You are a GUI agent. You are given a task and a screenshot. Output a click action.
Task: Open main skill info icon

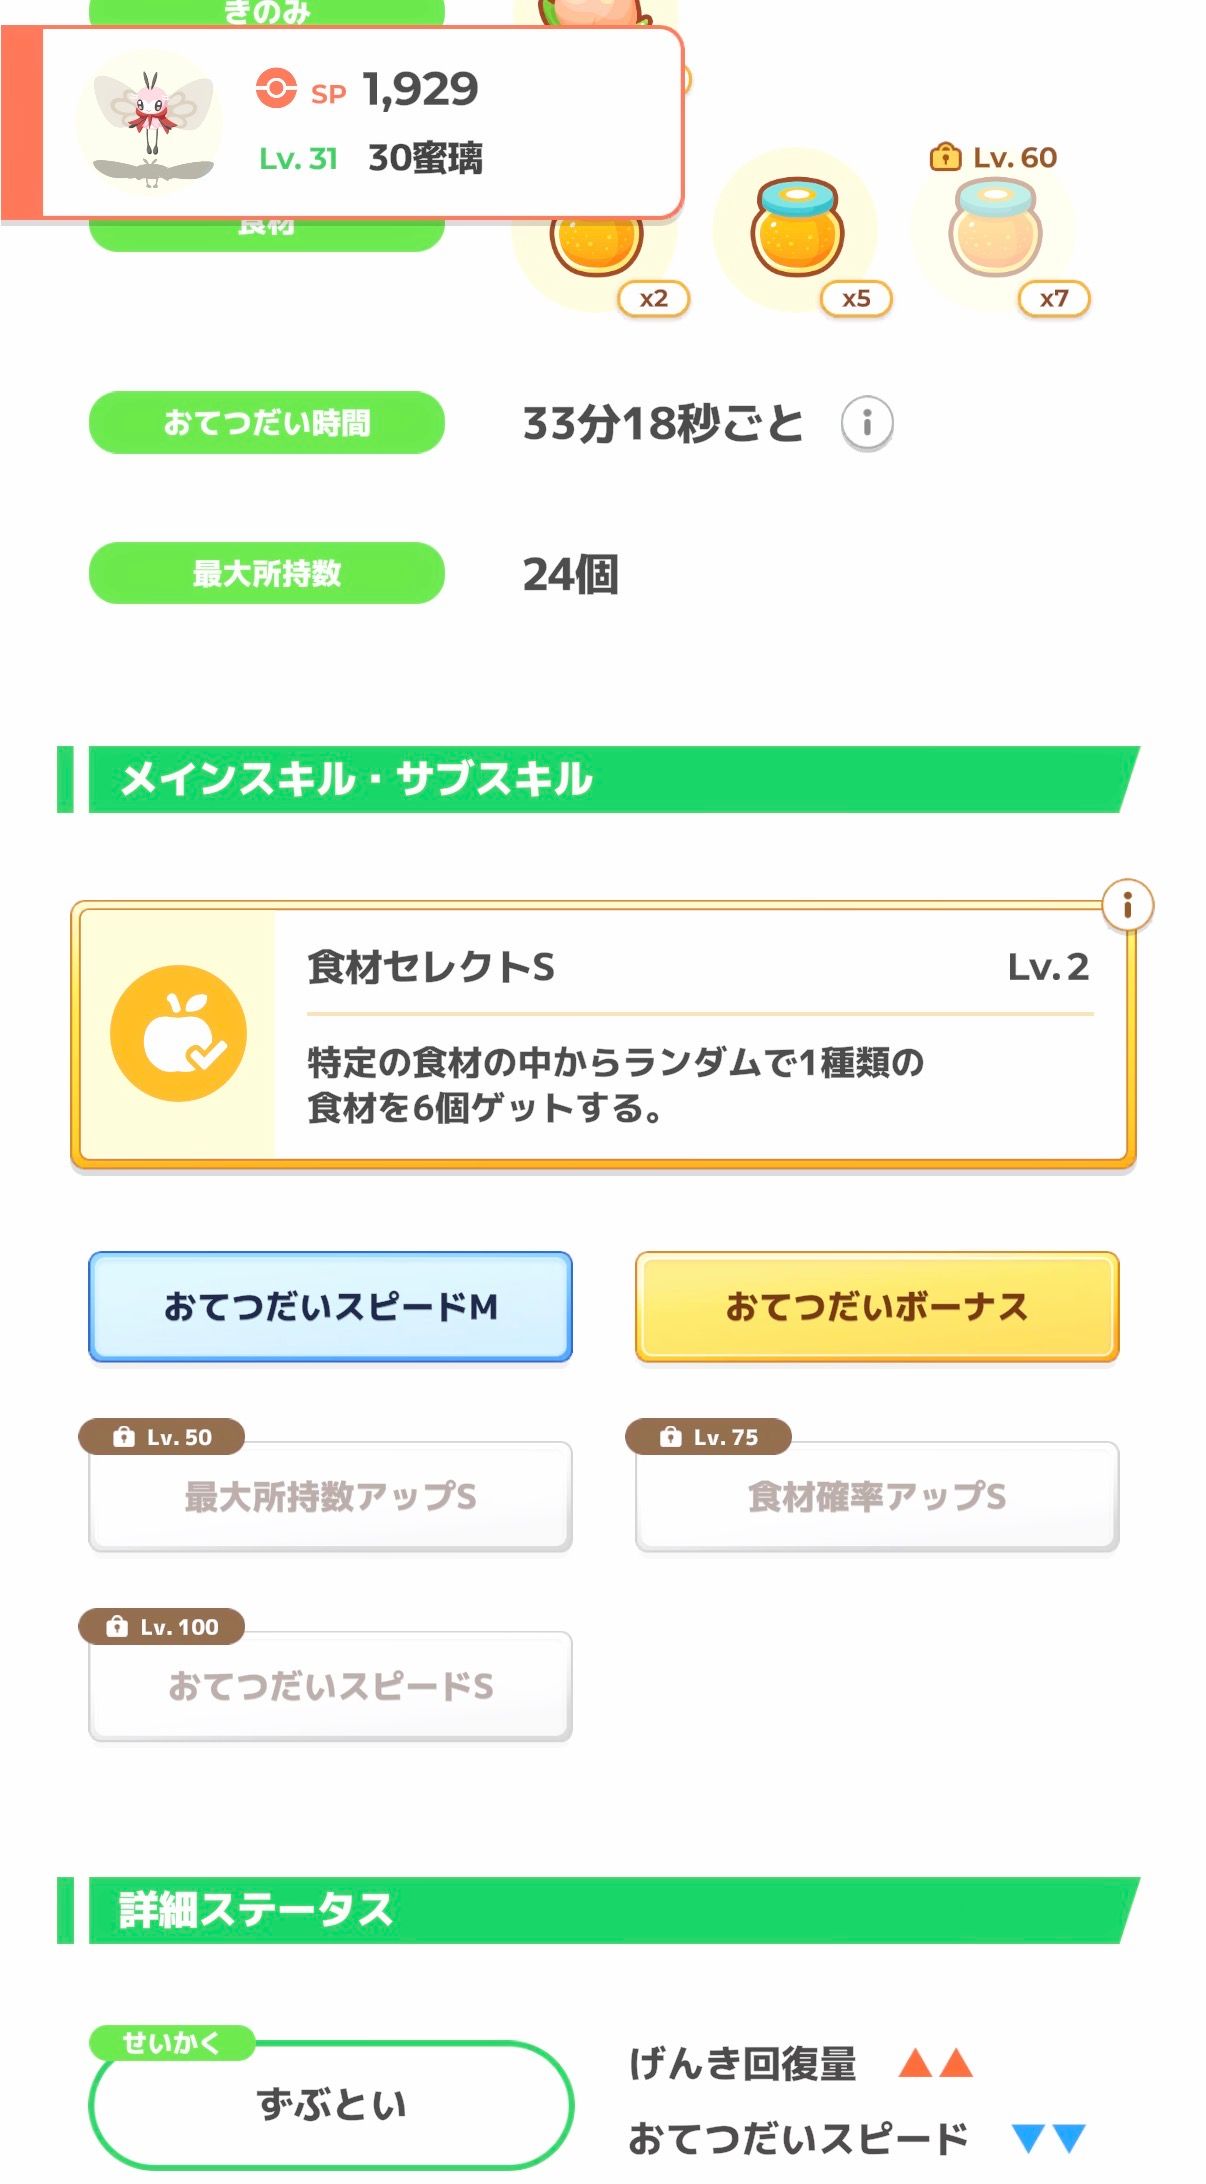coord(1127,905)
